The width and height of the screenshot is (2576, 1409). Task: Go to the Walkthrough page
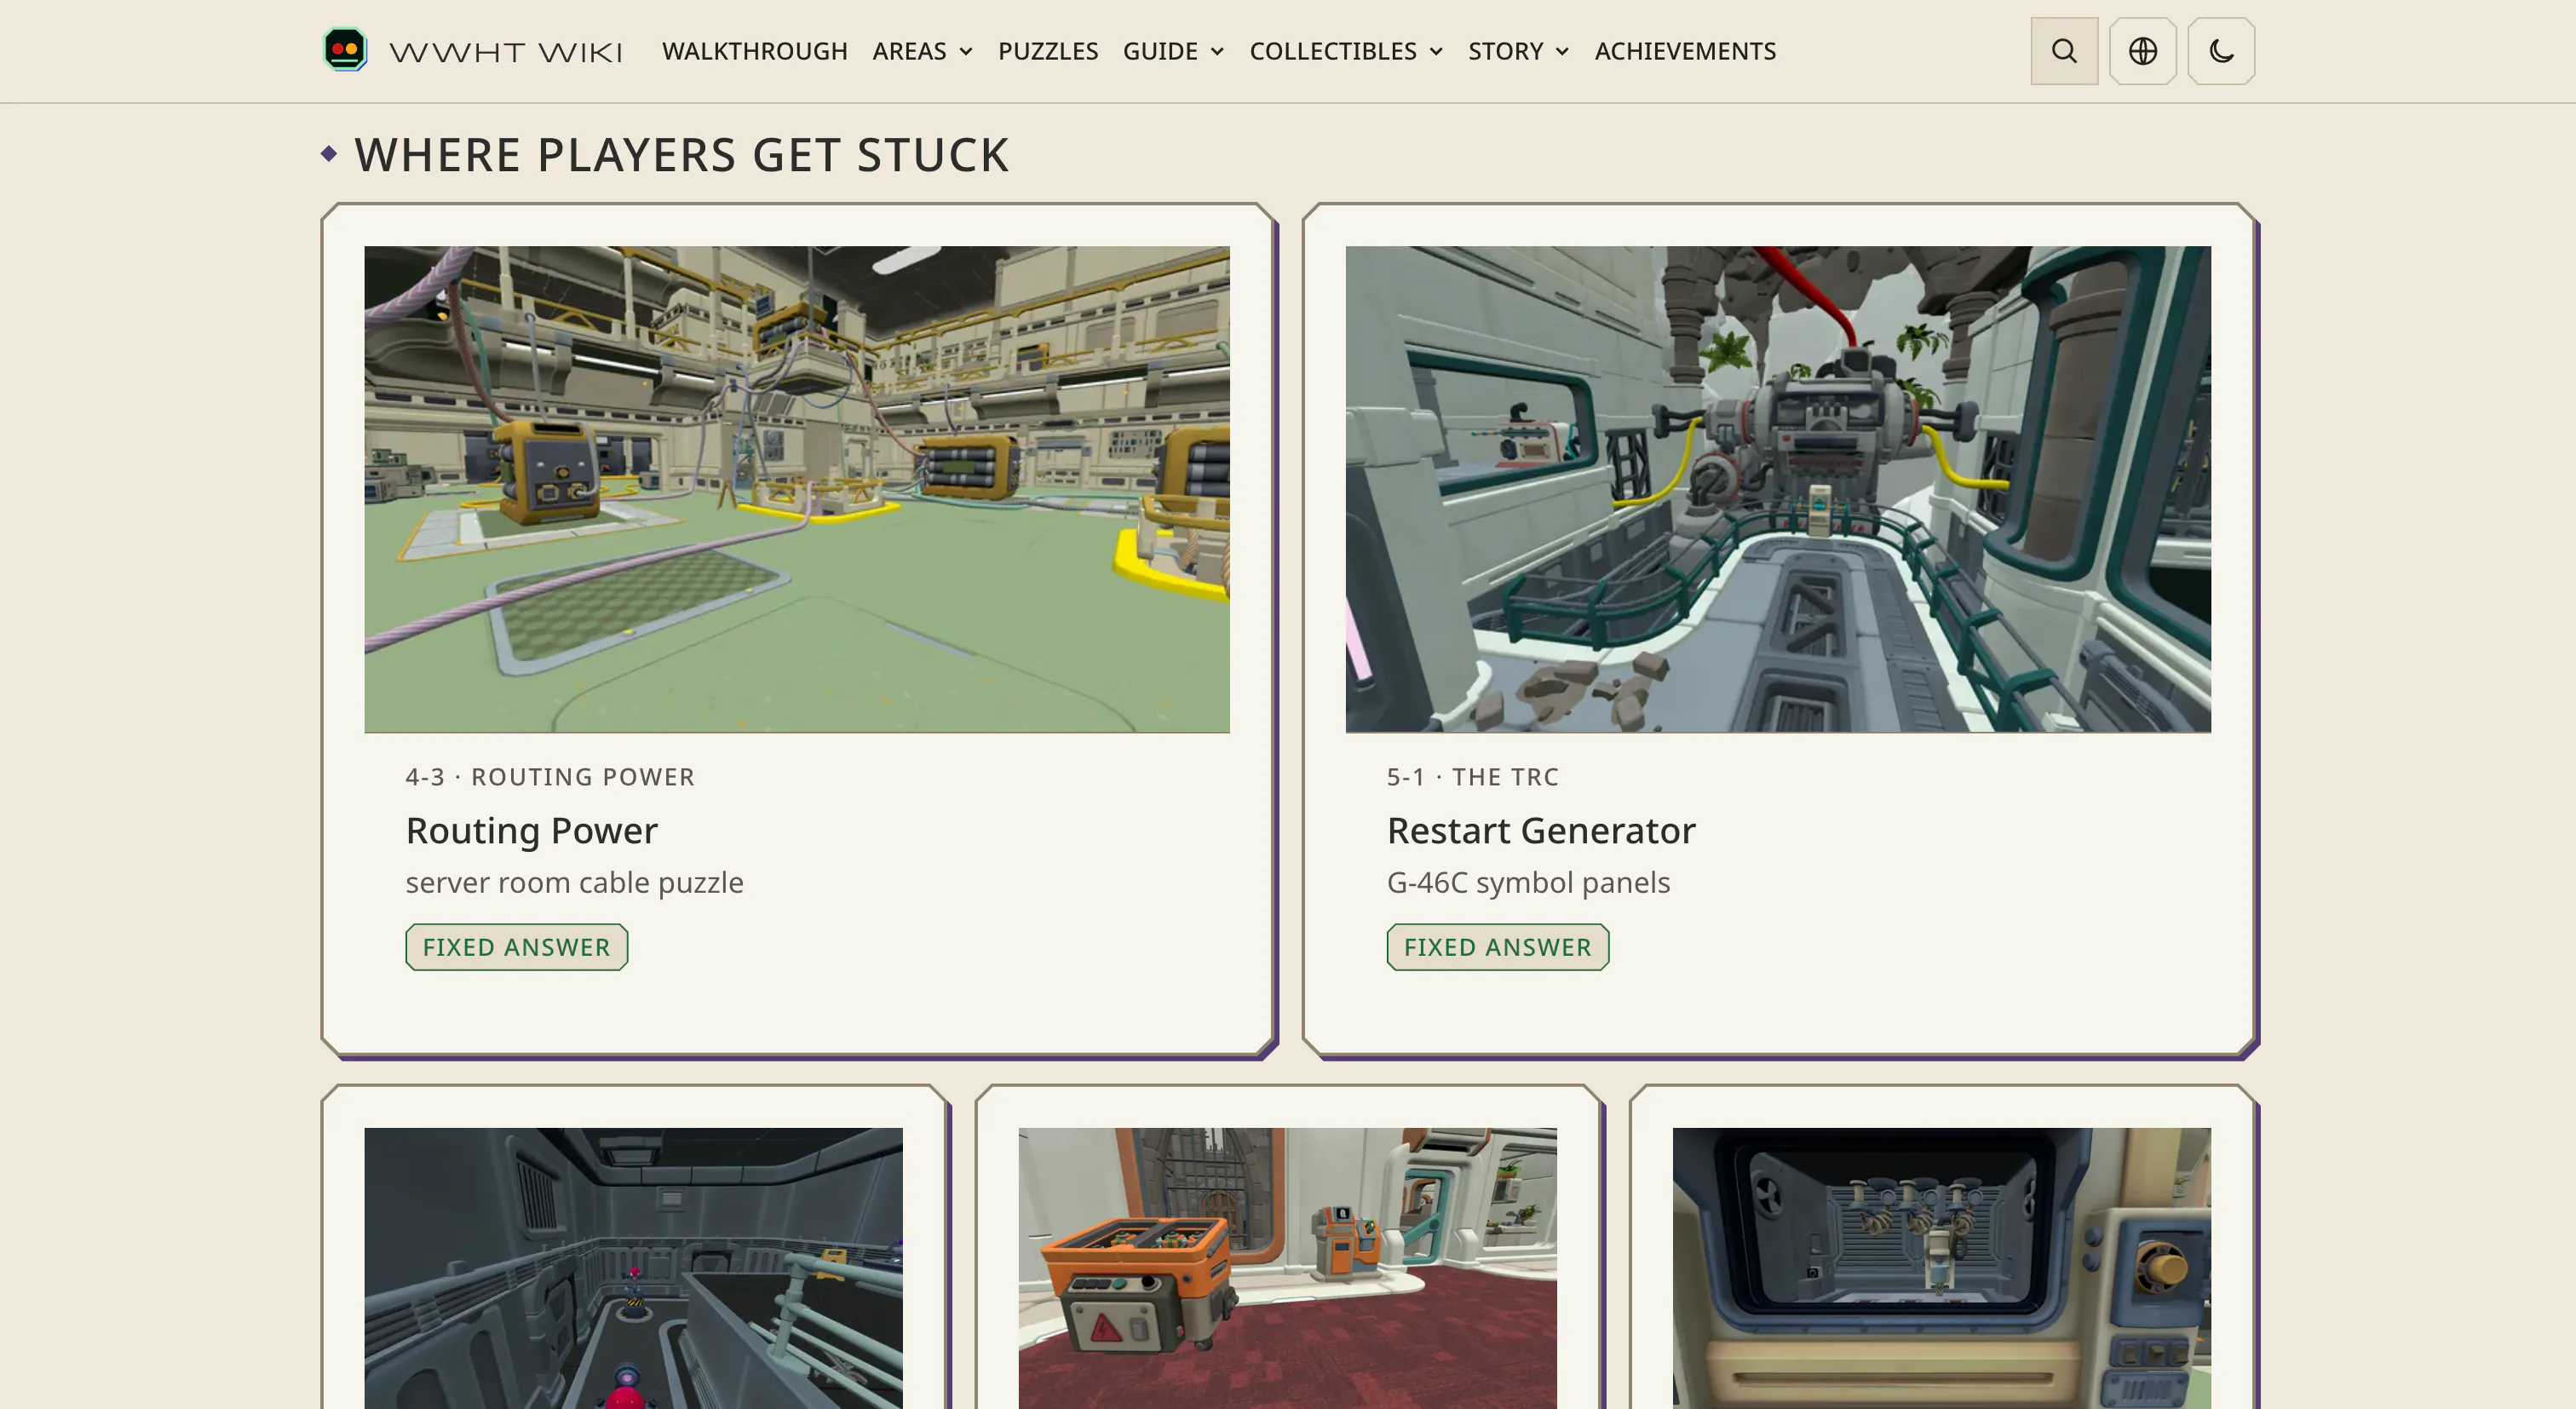pos(754,51)
